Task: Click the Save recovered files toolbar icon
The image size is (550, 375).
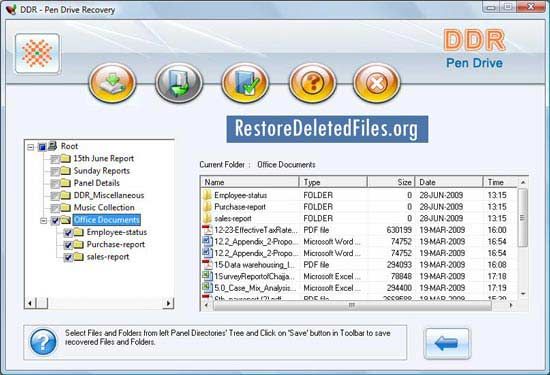Action: [112, 83]
